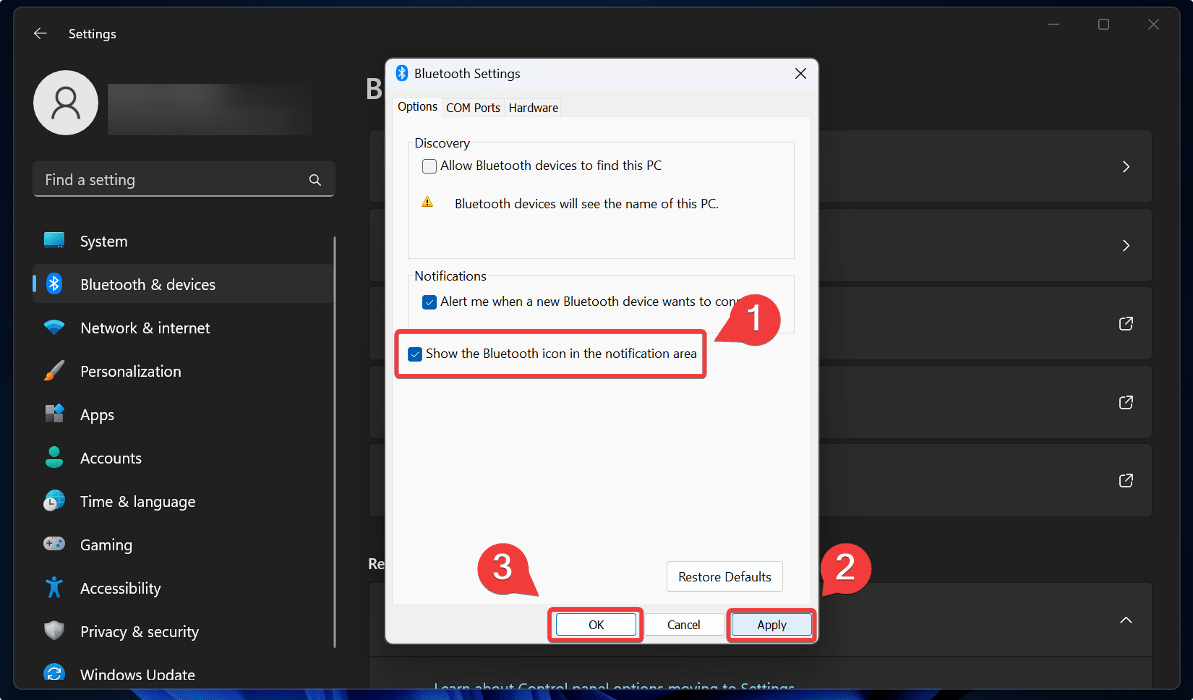Open System settings in the sidebar
This screenshot has width=1193, height=700.
click(x=104, y=240)
